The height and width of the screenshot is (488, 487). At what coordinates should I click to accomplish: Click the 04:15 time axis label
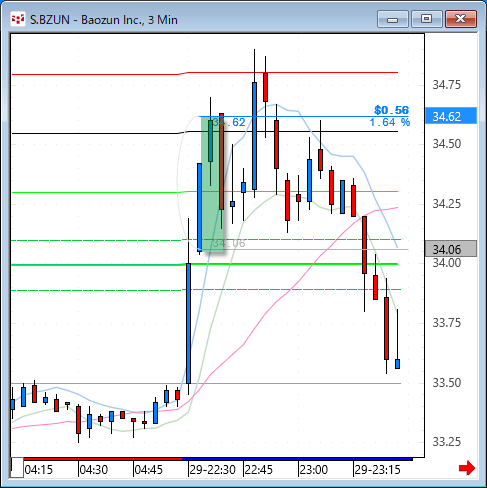39,470
